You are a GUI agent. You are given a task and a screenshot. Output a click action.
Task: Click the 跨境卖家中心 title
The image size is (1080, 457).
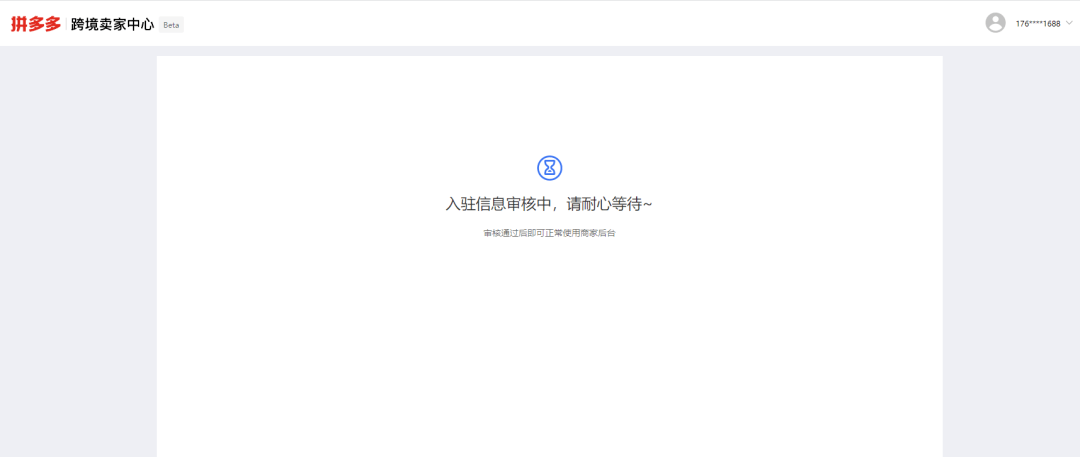[112, 25]
